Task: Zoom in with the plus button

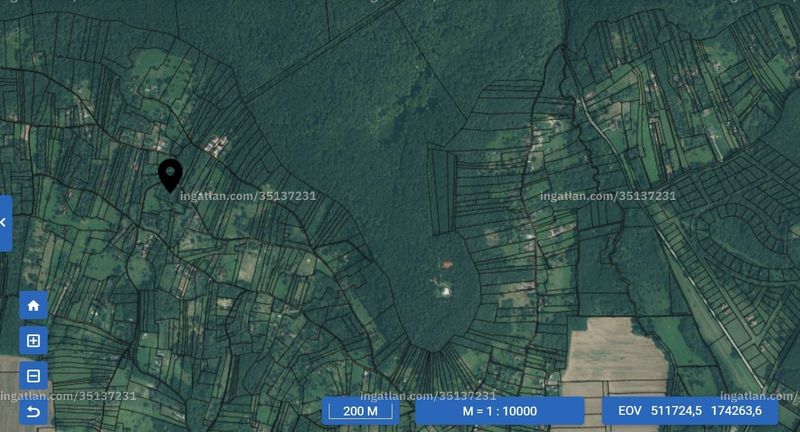Action: 33,341
